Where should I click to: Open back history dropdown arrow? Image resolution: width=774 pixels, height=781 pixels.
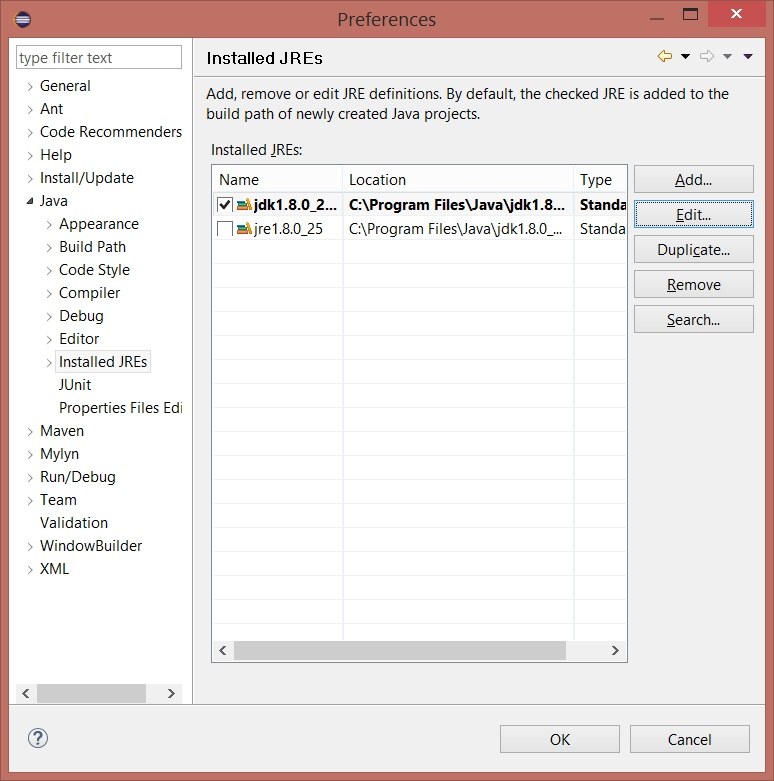click(685, 56)
